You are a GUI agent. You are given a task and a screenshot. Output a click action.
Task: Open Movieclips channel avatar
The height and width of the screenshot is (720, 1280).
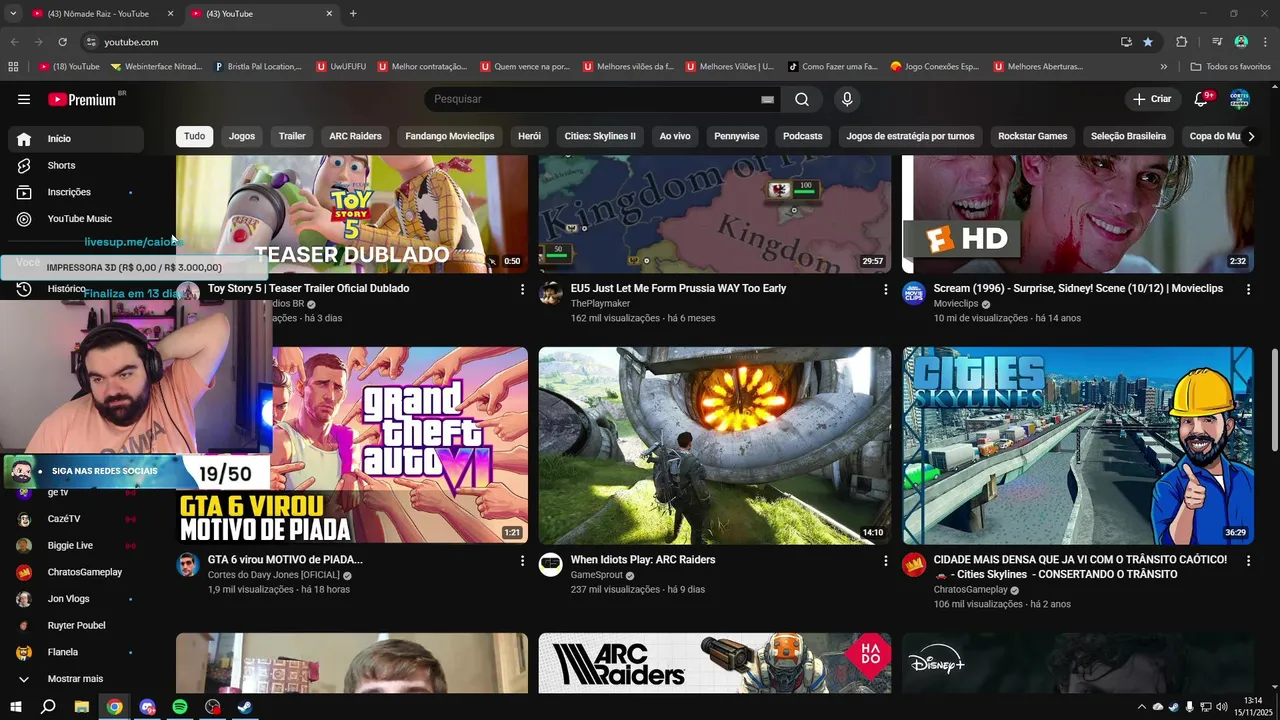(x=914, y=293)
